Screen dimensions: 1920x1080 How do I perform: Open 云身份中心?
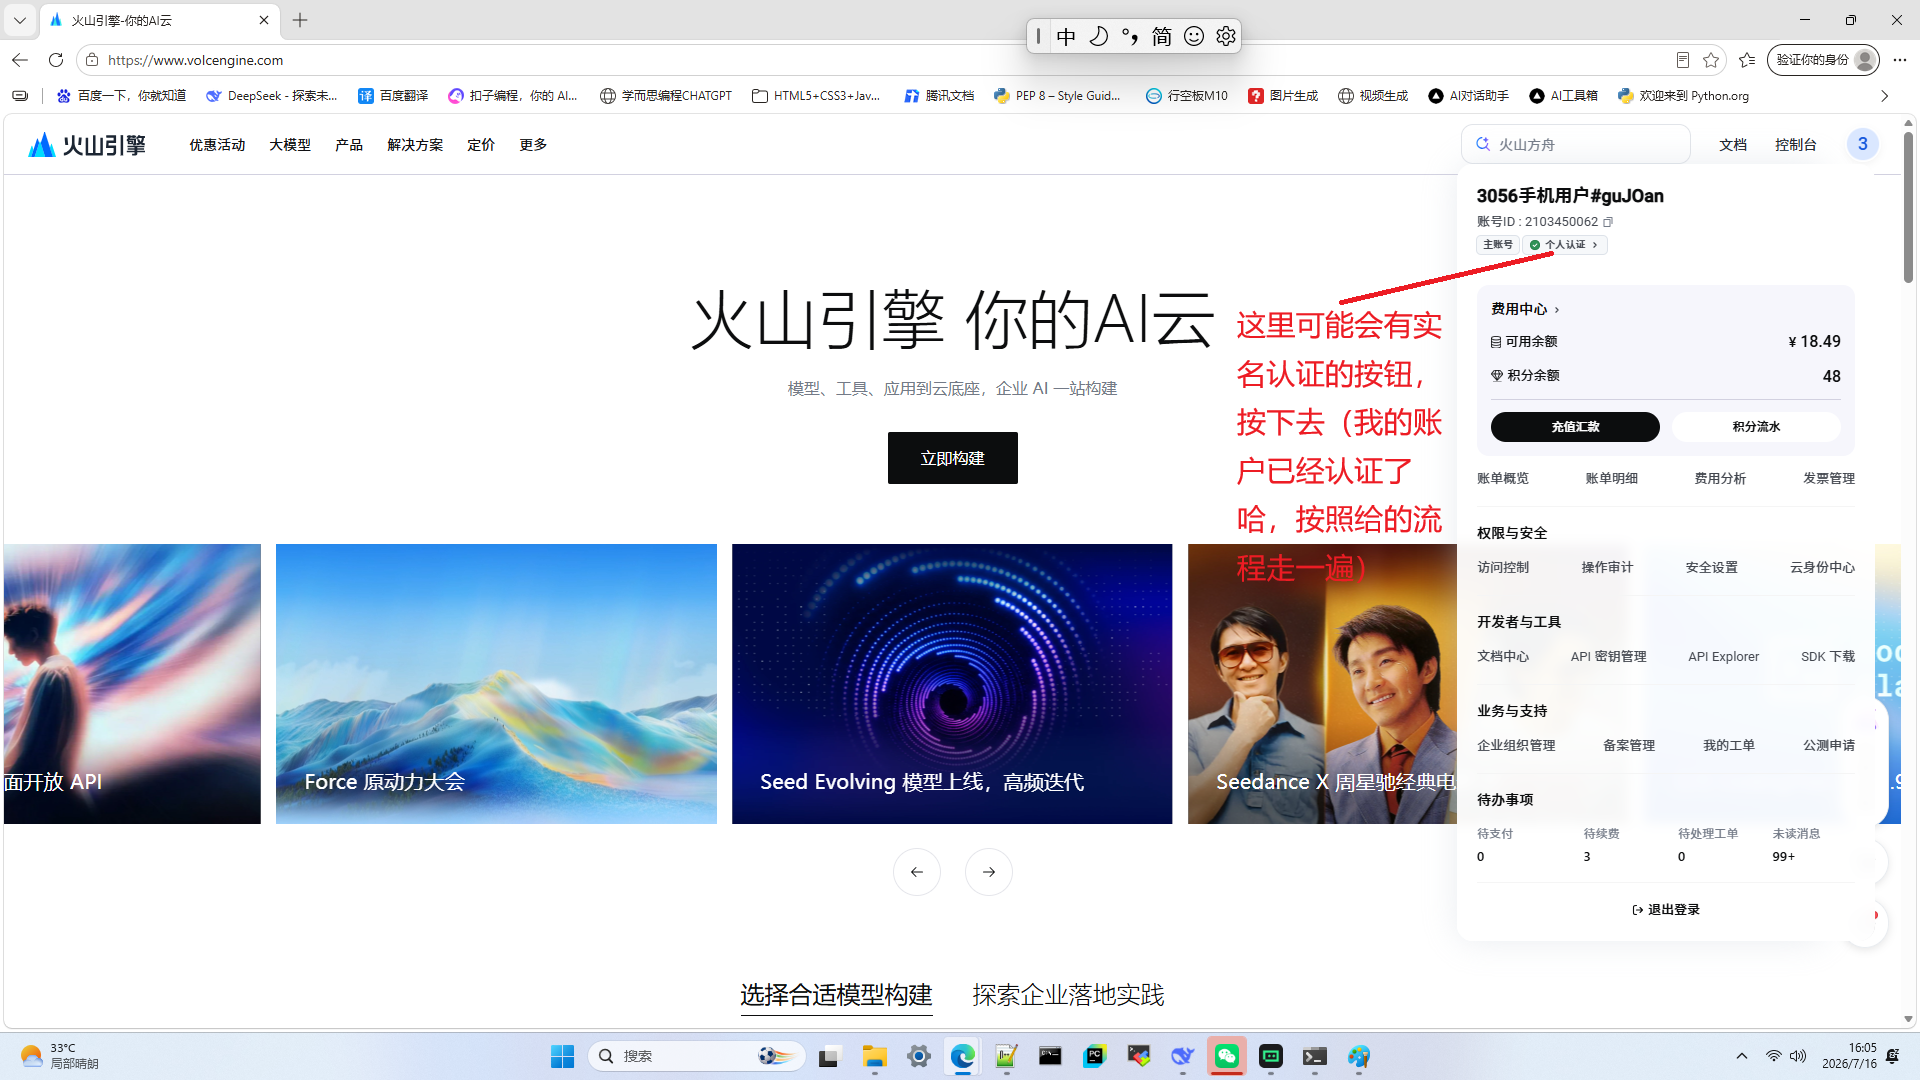point(1822,568)
